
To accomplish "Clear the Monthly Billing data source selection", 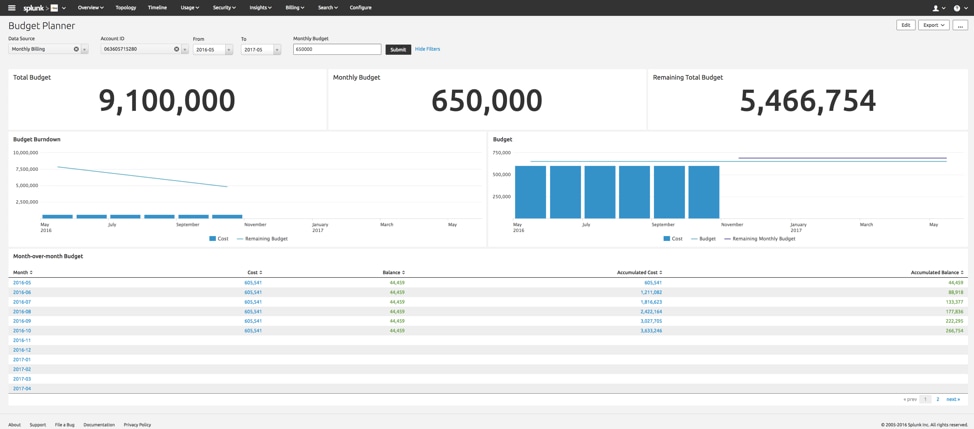I will click(76, 48).
